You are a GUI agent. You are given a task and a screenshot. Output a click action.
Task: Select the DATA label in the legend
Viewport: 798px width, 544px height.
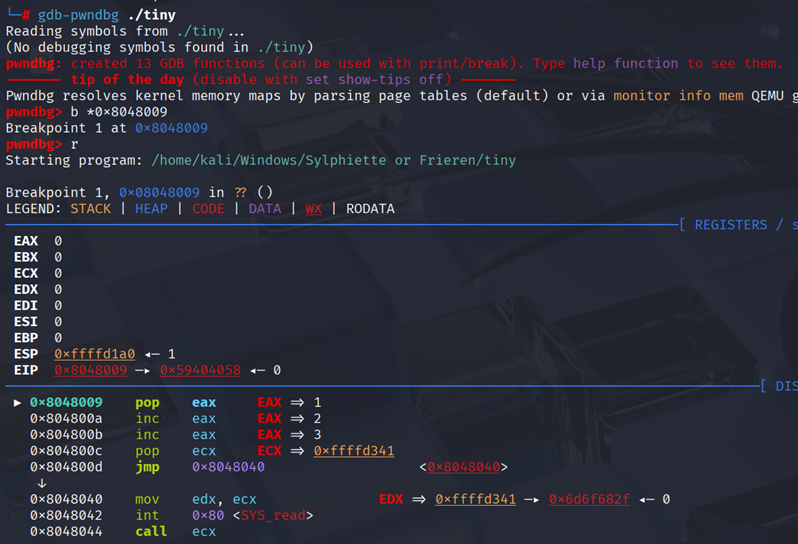coord(265,209)
